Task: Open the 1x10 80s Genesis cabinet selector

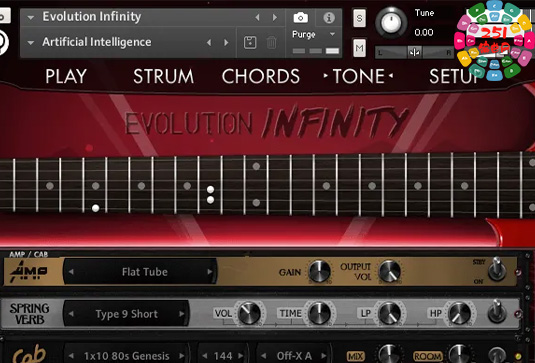Action: 126,356
